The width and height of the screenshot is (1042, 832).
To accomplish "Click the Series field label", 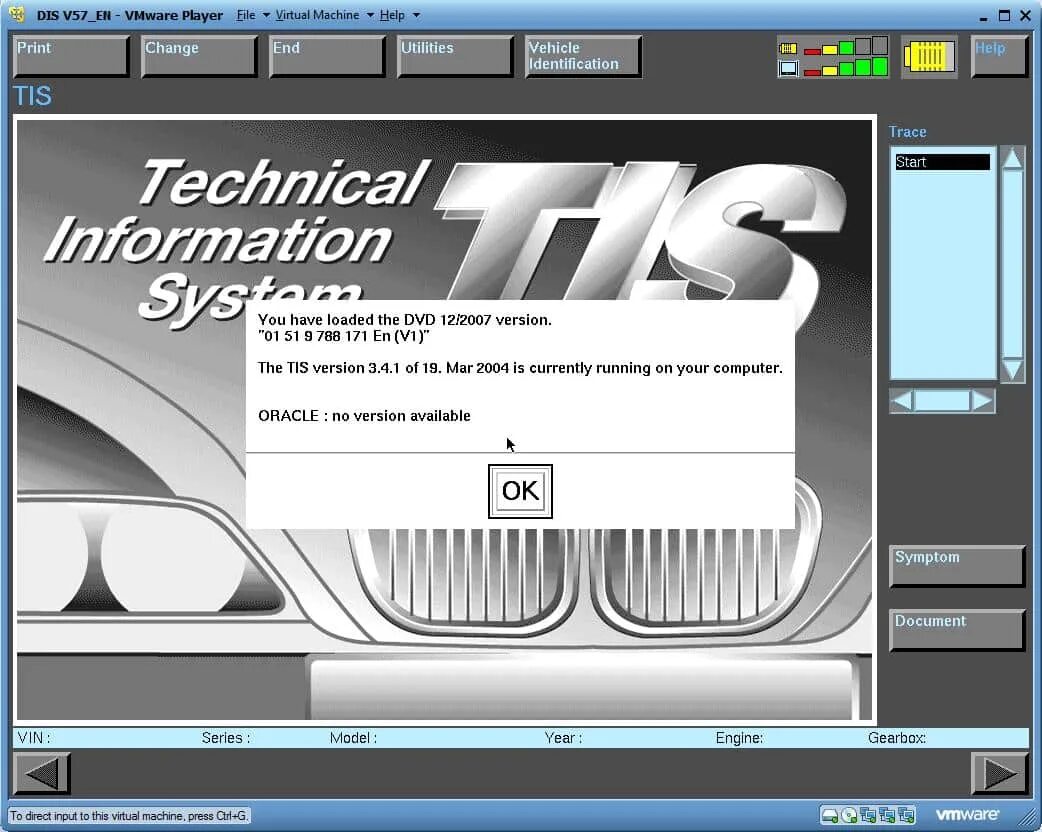I will (226, 738).
